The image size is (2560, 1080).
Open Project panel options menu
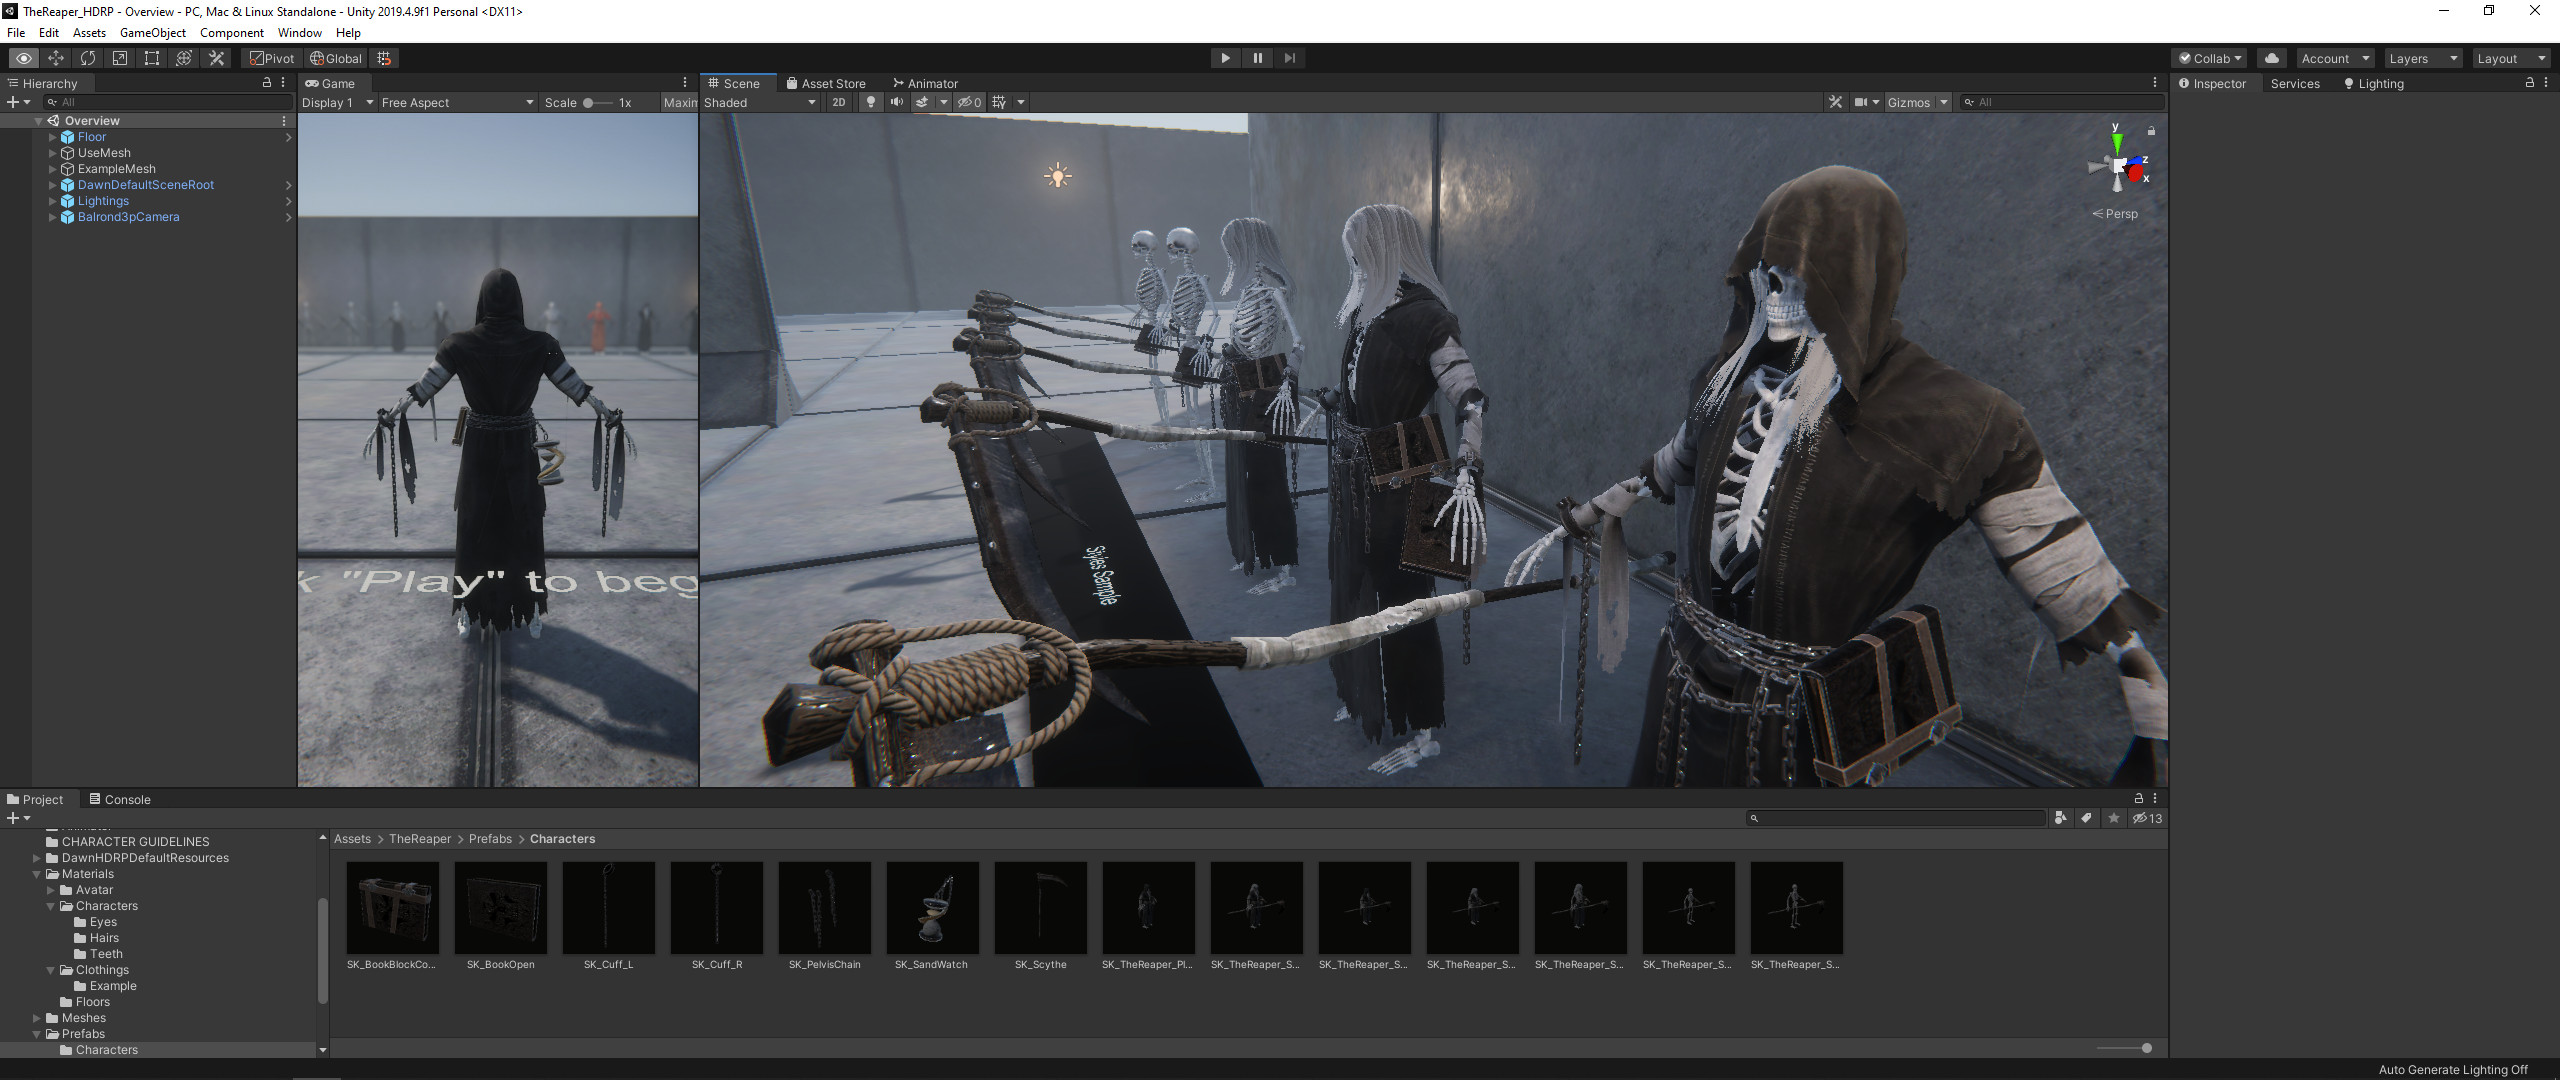2155,799
